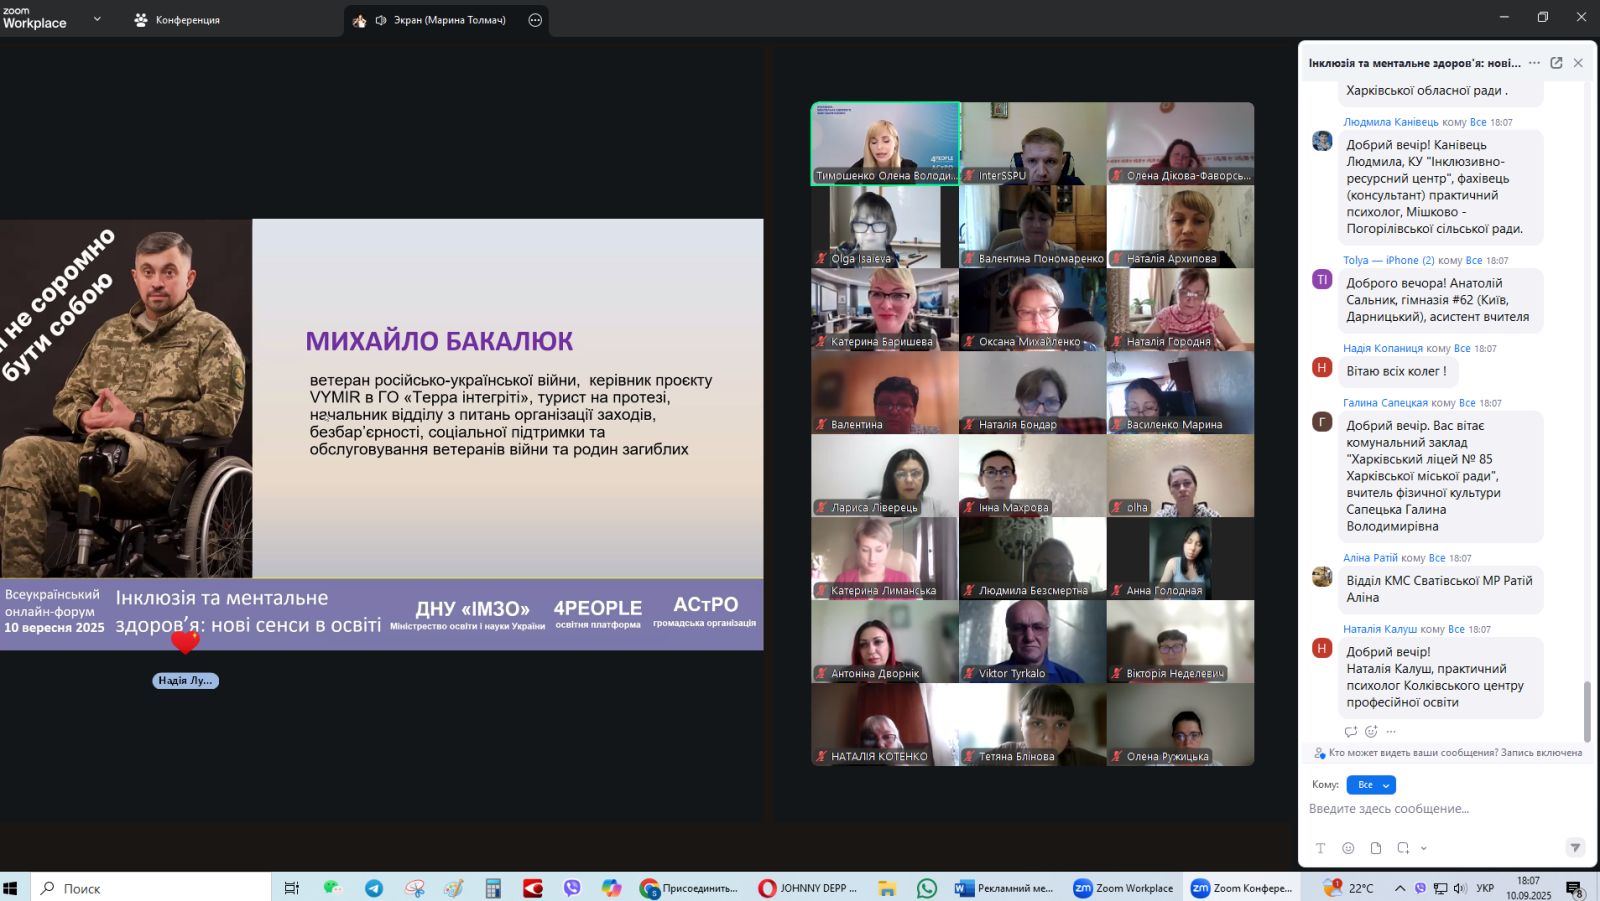Viewport: 1600px width, 901px height.
Task: Click the attach file icon in chat
Action: (1376, 848)
